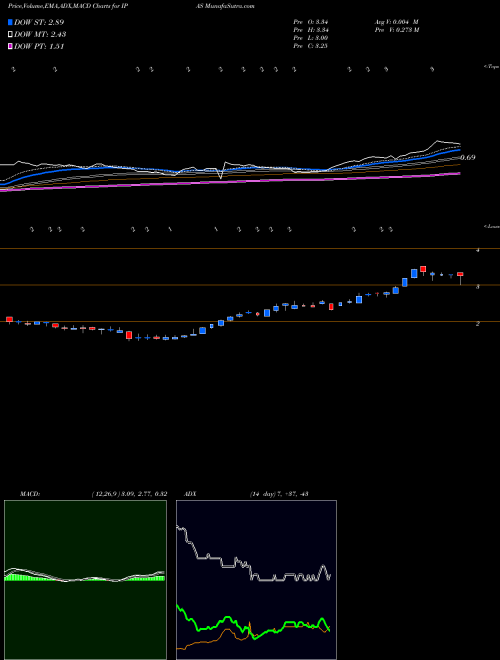Screen dimensions: 500x660
Task: Click the 'Pre V: 0.273 M' volume text
Action: coord(396,30)
